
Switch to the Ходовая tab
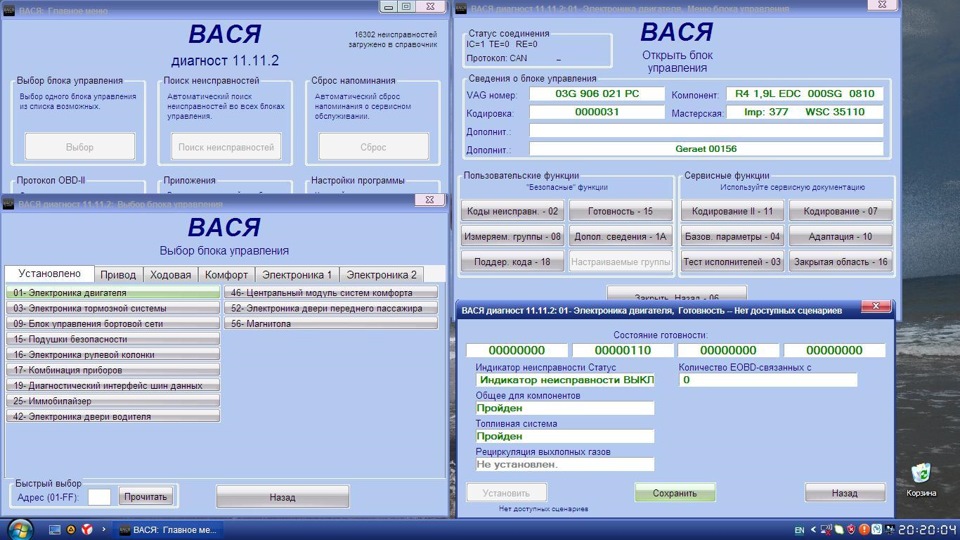pyautogui.click(x=171, y=275)
